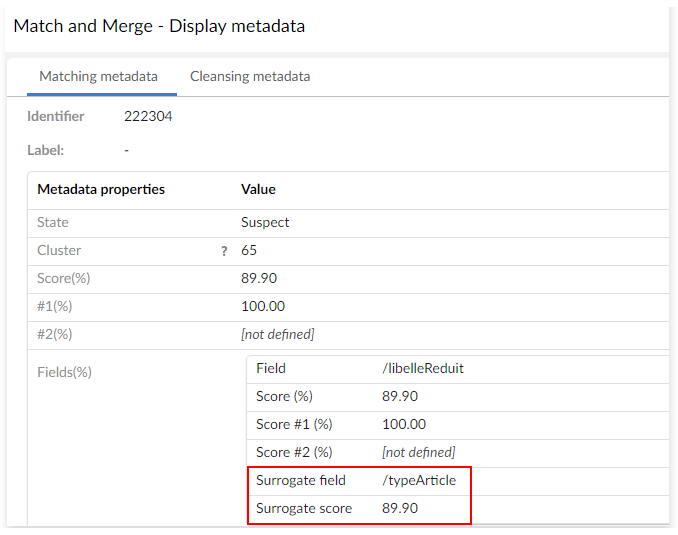
Task: Click the Cluster help question mark icon
Action: pyautogui.click(x=224, y=251)
